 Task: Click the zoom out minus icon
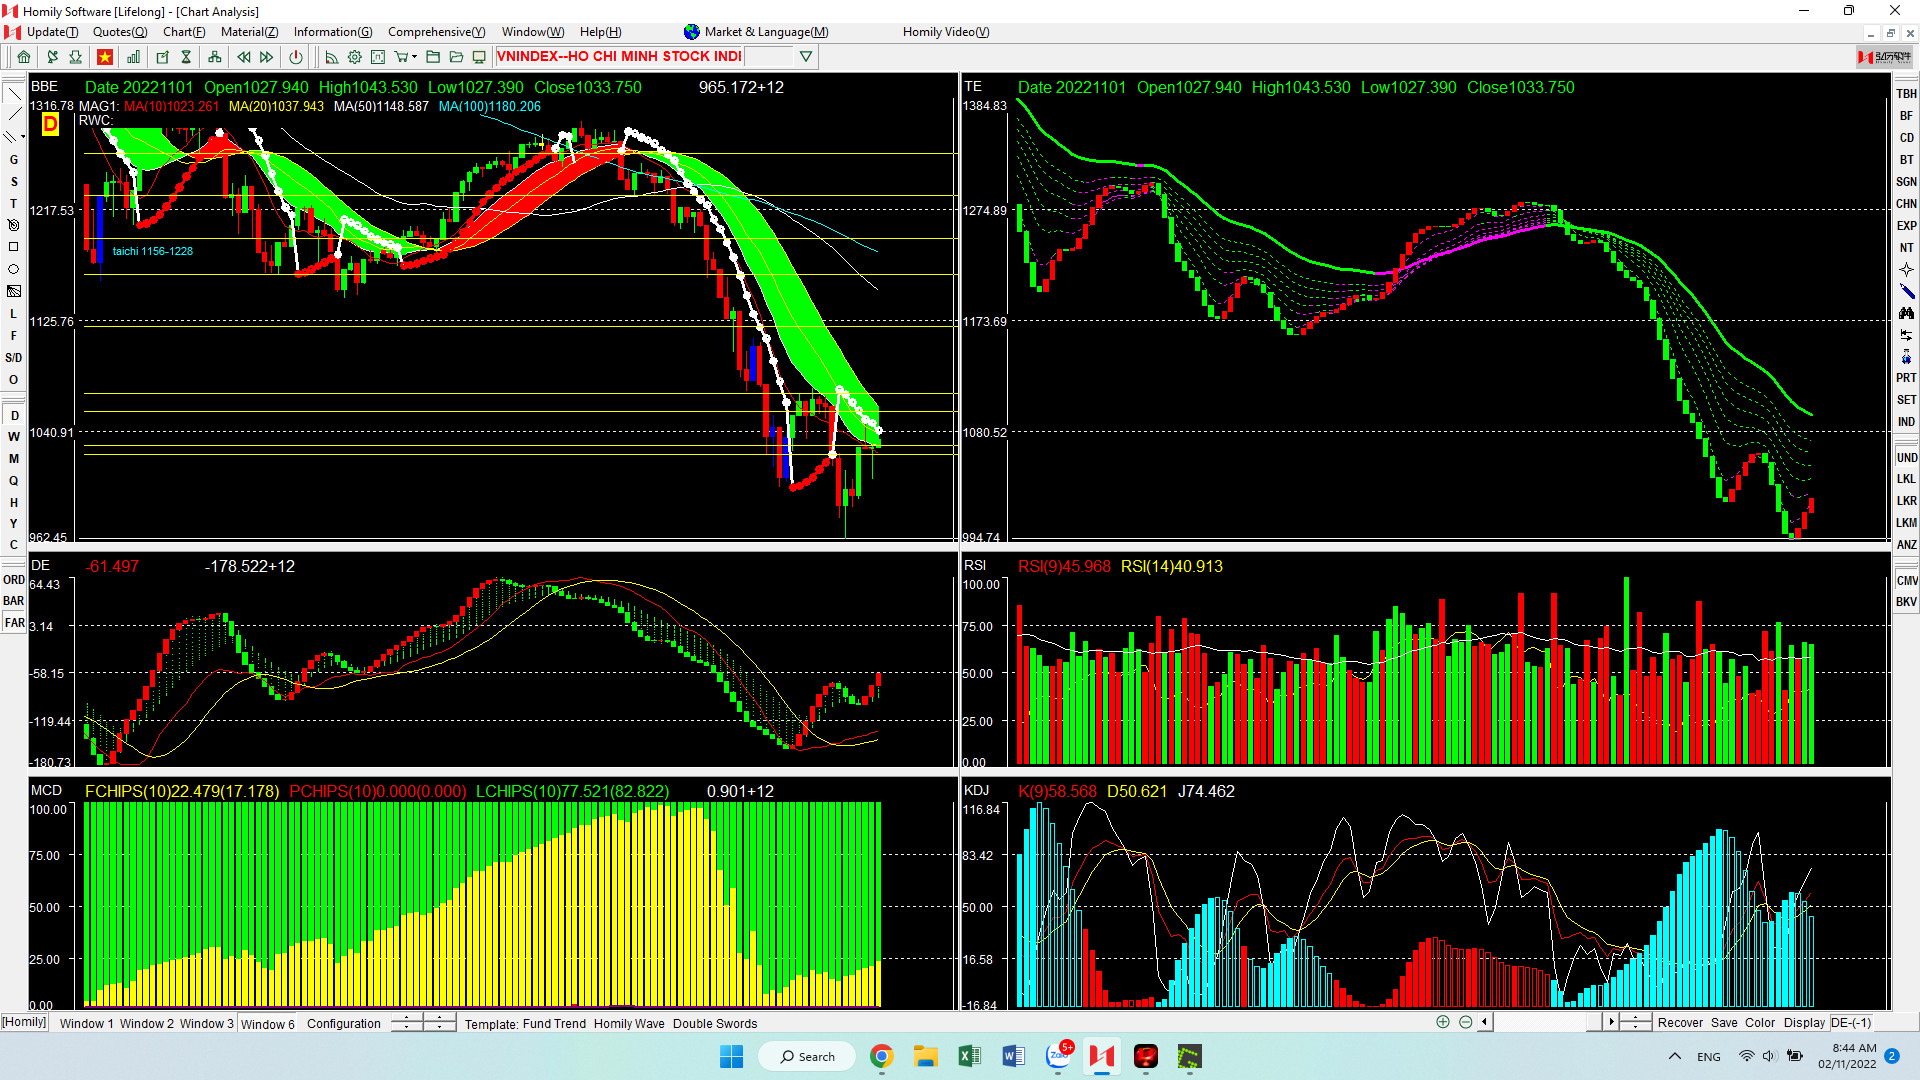[1465, 1022]
